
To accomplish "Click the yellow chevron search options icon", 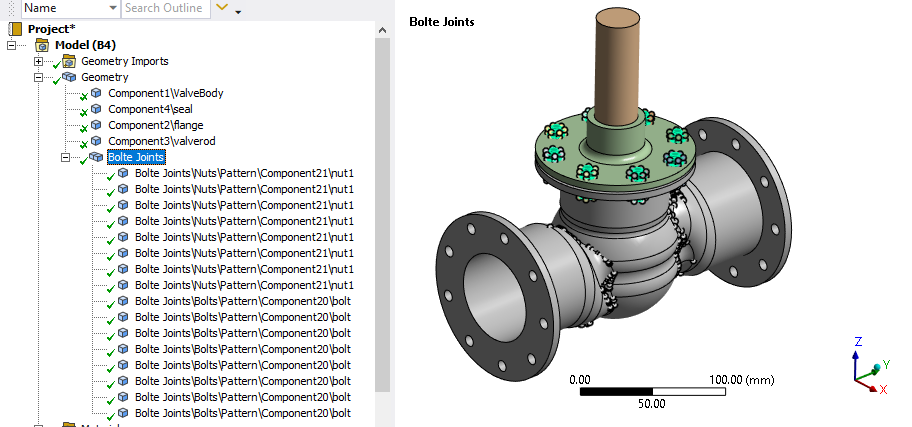I will (x=222, y=8).
